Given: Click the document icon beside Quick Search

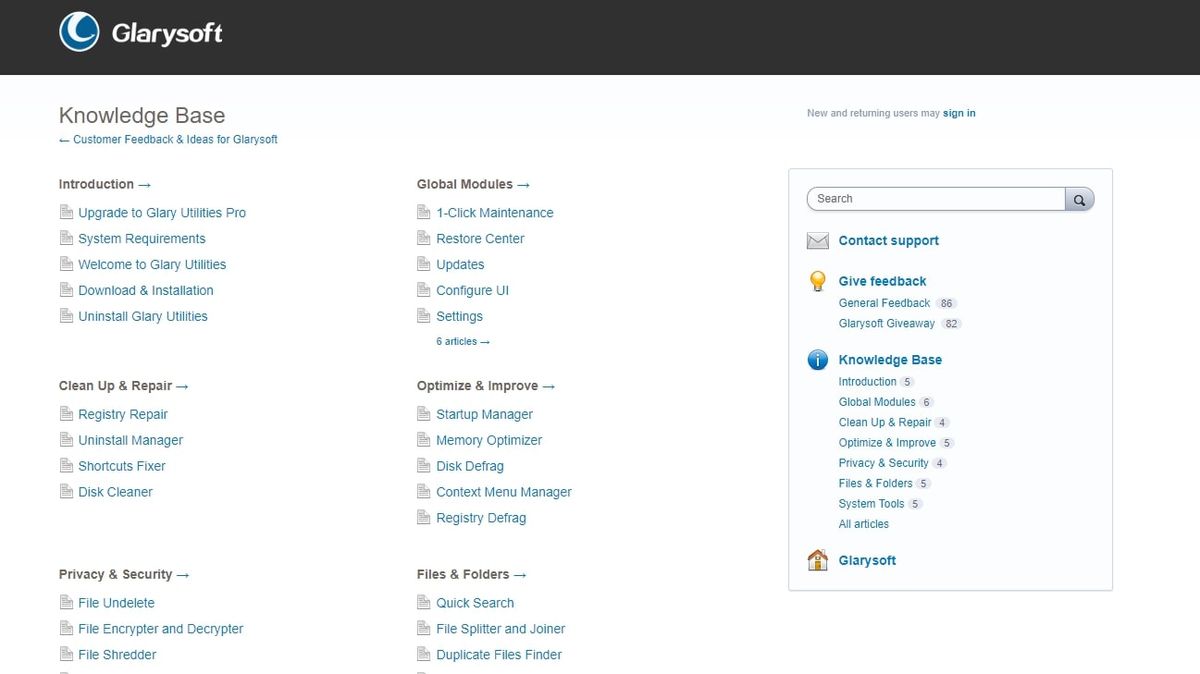Looking at the screenshot, I should point(424,603).
